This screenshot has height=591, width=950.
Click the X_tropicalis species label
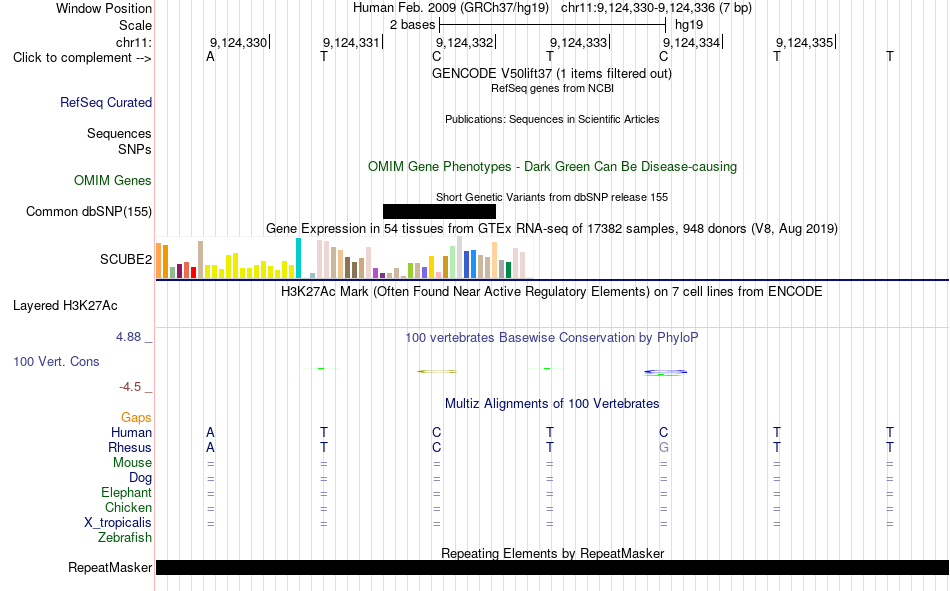click(118, 523)
